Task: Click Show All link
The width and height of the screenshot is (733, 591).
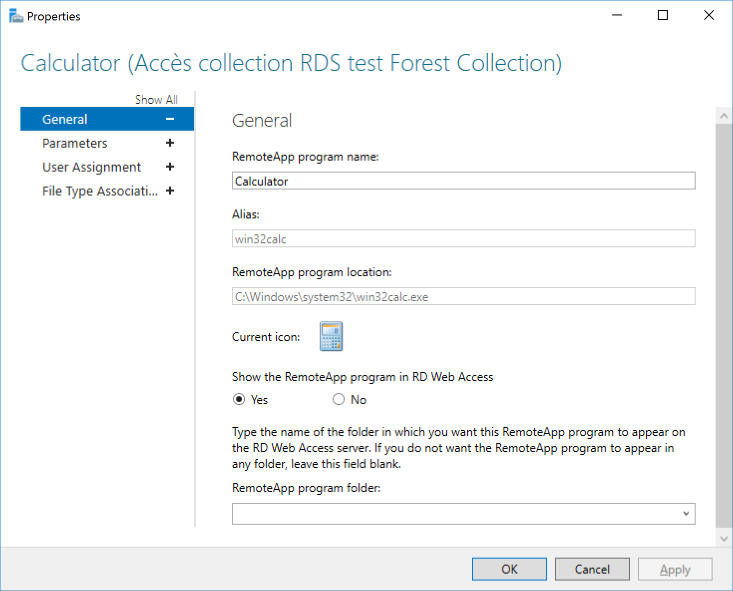Action: (x=156, y=100)
